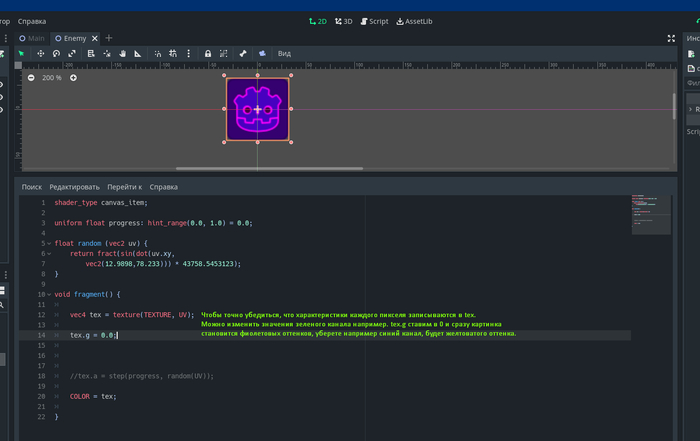Click the distraction-free mode expand icon
The width and height of the screenshot is (700, 441).
[x=671, y=38]
